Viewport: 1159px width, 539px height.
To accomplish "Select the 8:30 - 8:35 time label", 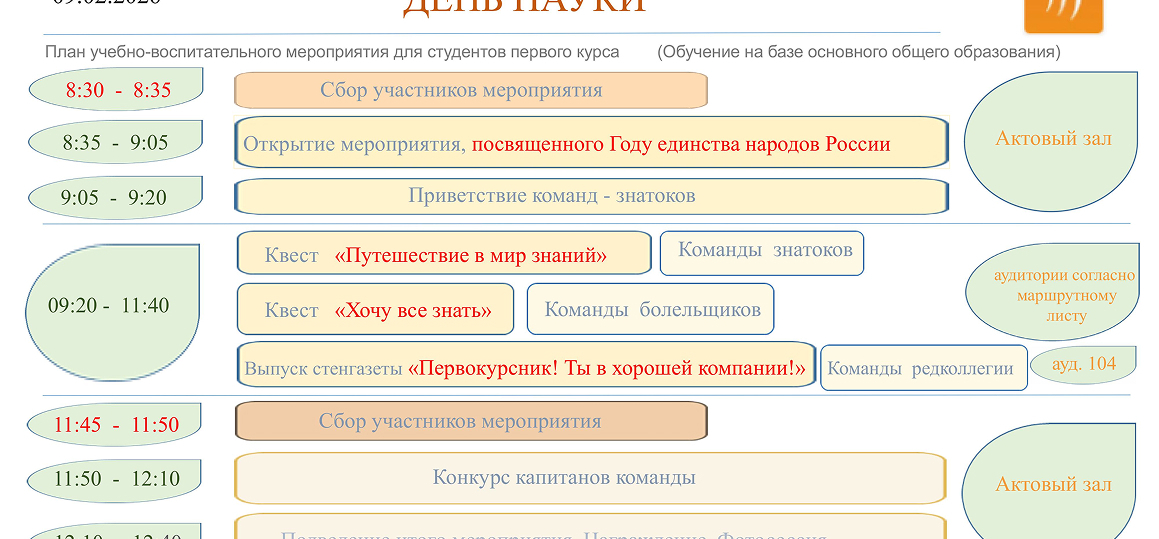I will coord(116,89).
